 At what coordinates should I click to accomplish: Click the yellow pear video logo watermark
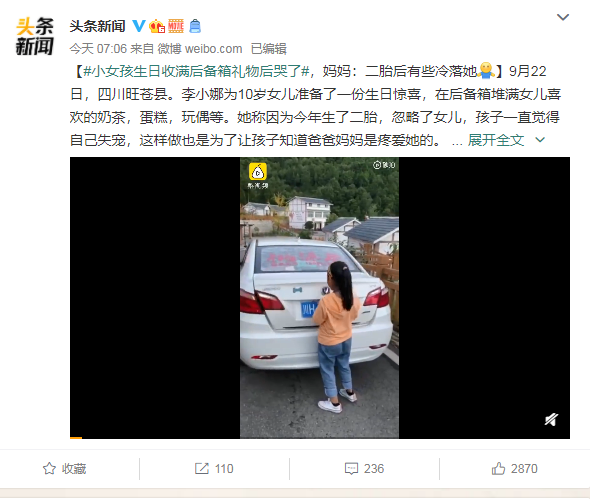[258, 175]
